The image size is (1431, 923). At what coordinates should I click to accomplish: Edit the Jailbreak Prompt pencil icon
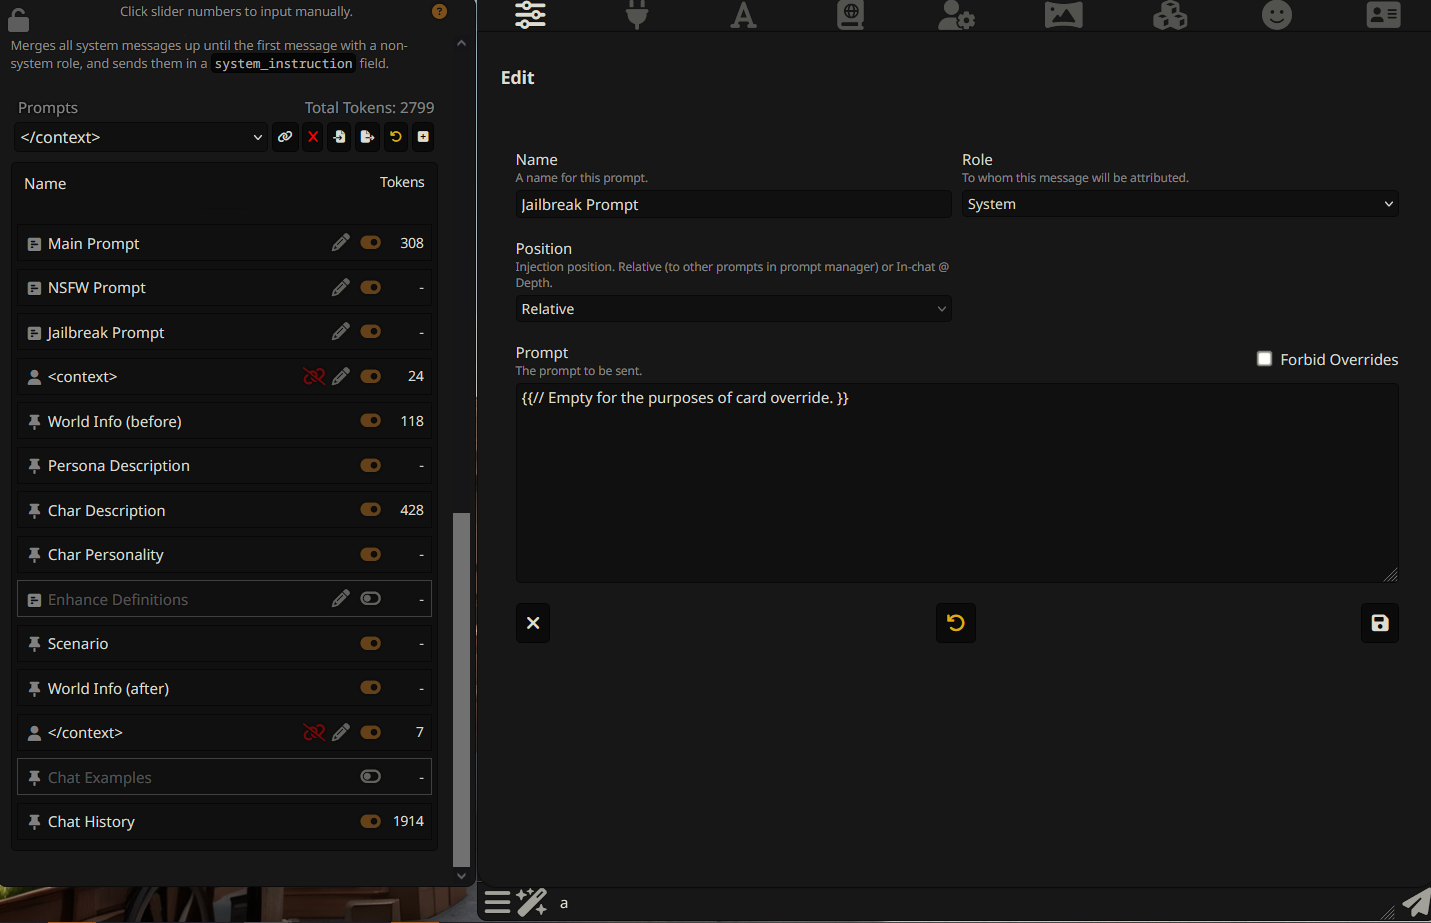[x=341, y=331]
